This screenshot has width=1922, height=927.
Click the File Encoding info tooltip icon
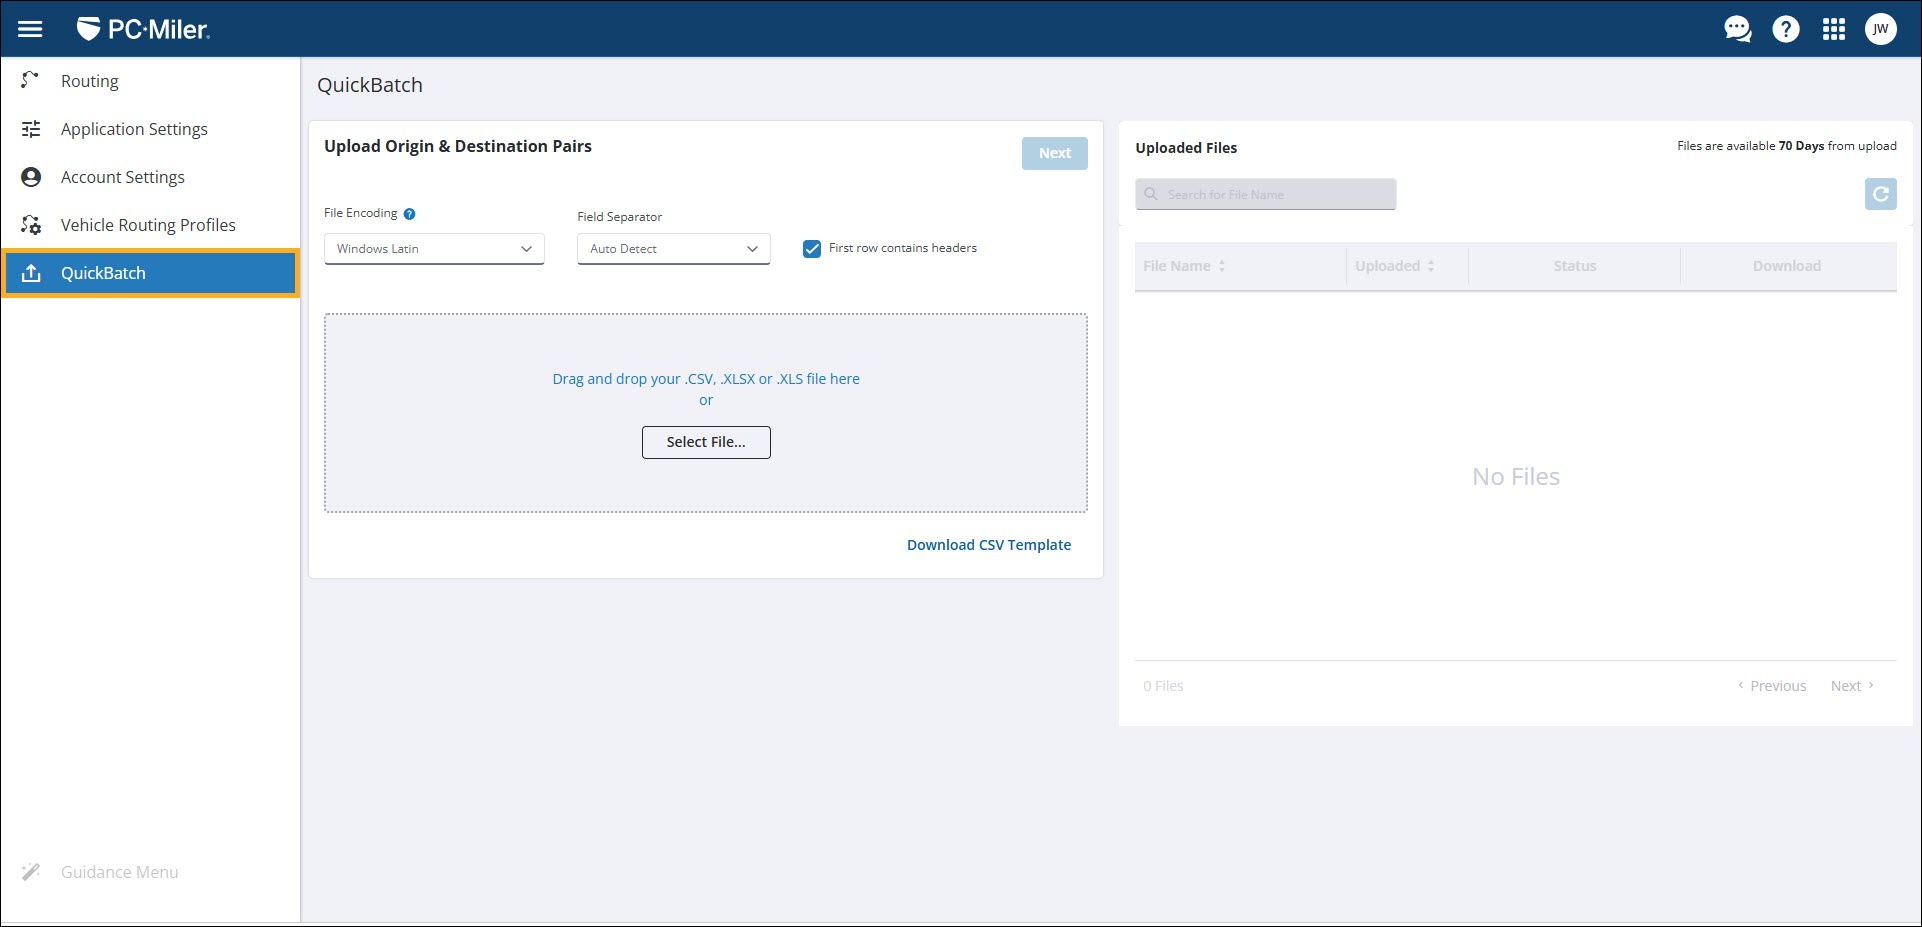[409, 212]
